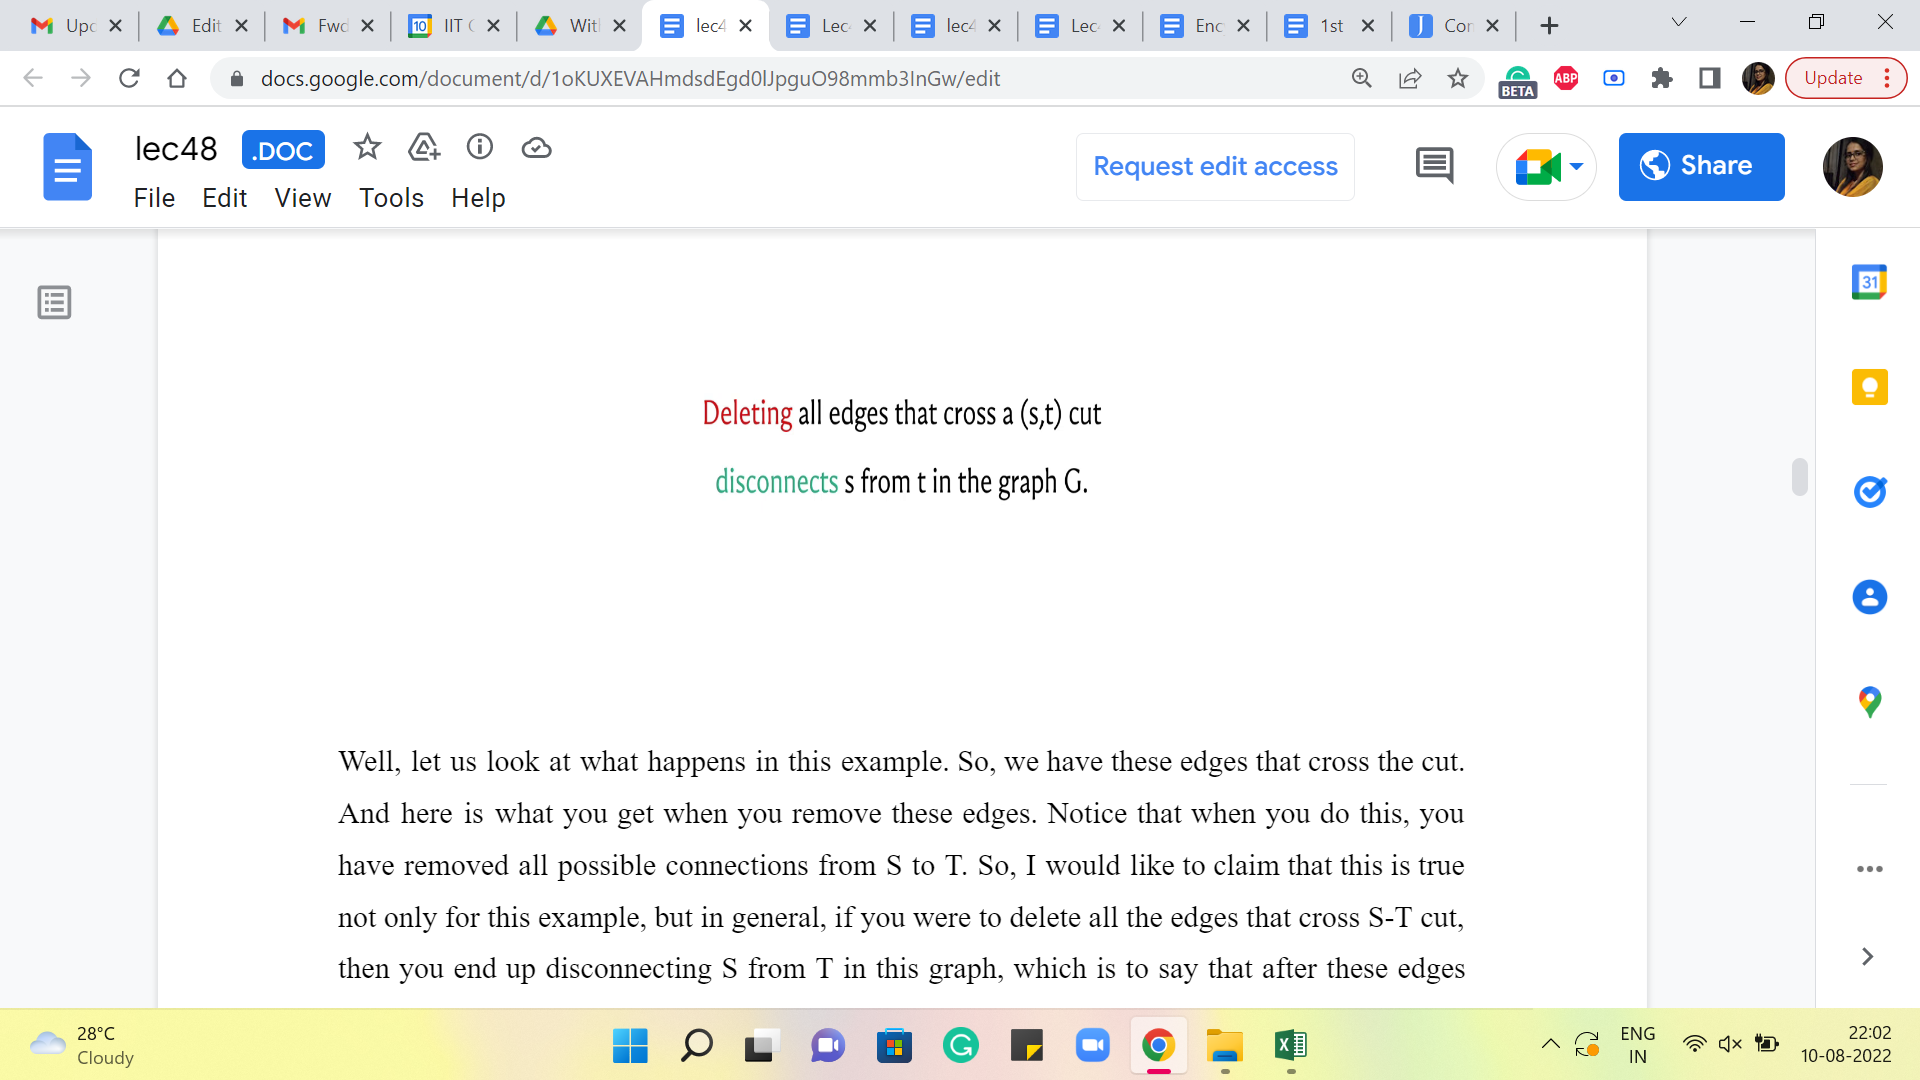The height and width of the screenshot is (1080, 1920).
Task: Hide the side panel with chevron
Action: pos(1867,957)
